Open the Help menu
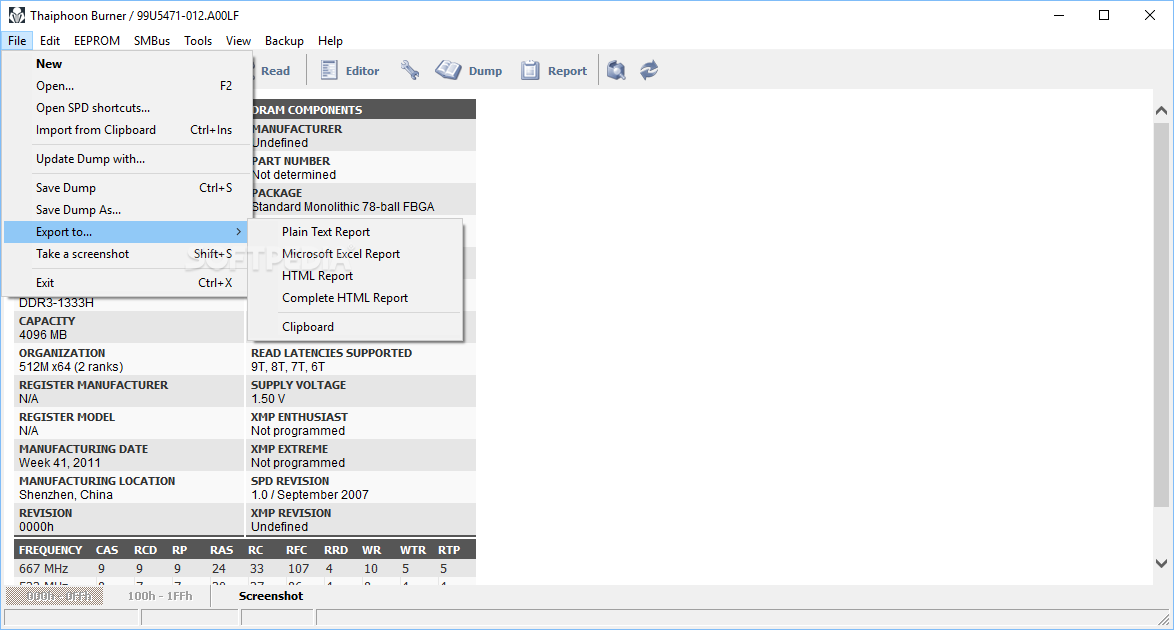Viewport: 1174px width, 630px height. [330, 40]
